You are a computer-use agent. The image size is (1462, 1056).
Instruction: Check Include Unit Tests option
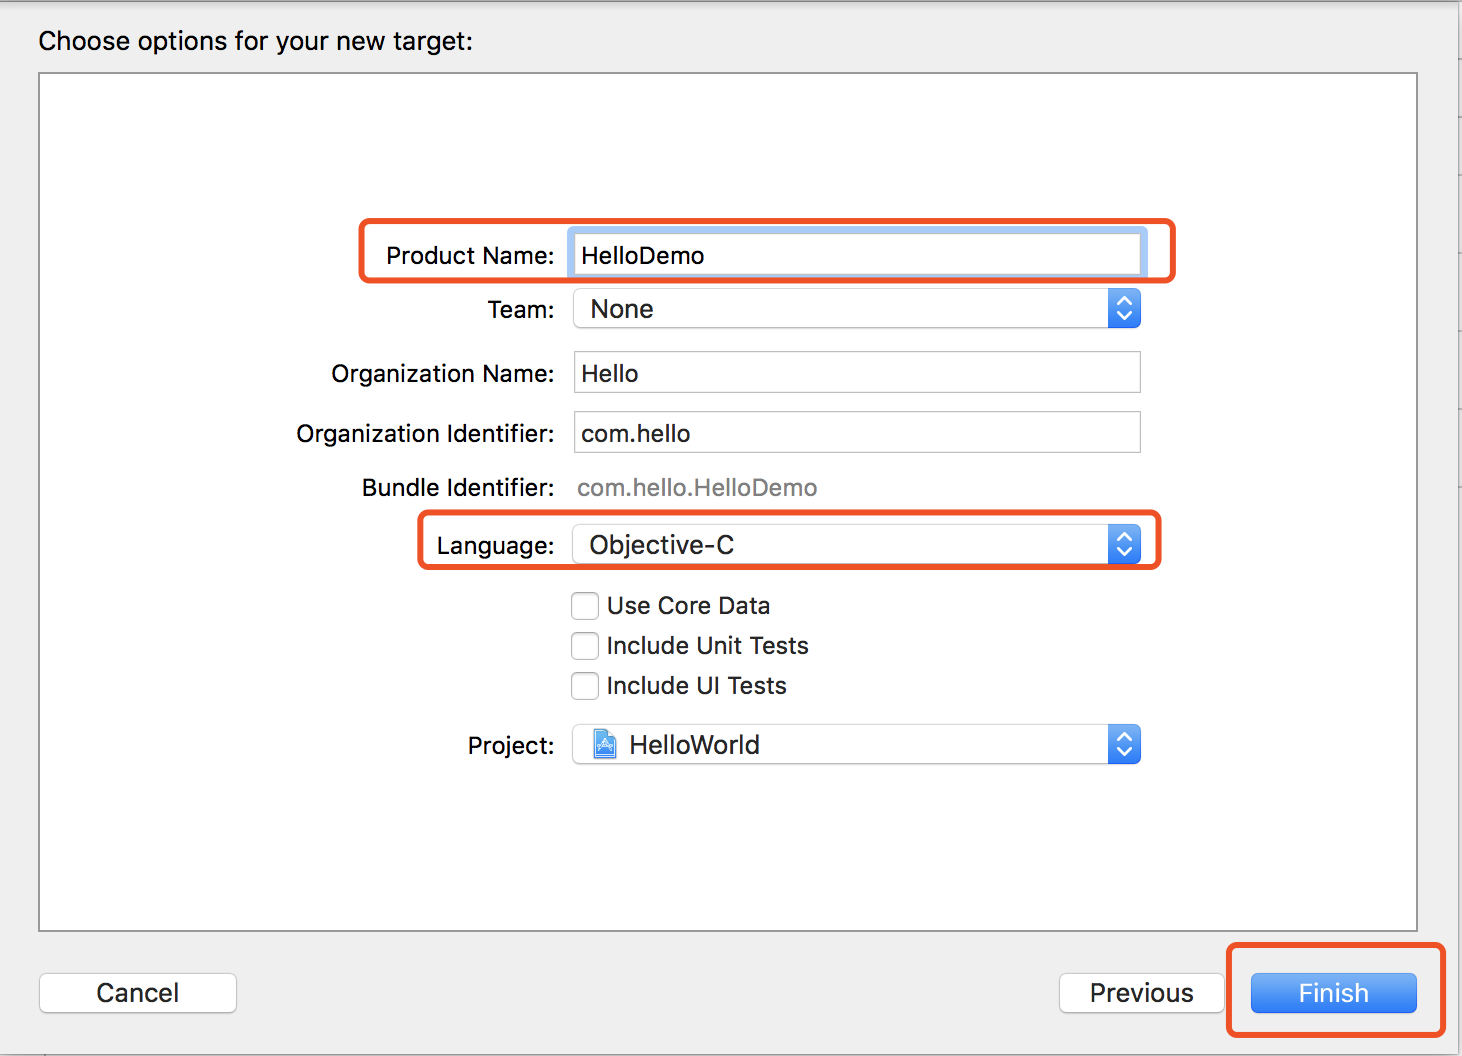pos(585,646)
